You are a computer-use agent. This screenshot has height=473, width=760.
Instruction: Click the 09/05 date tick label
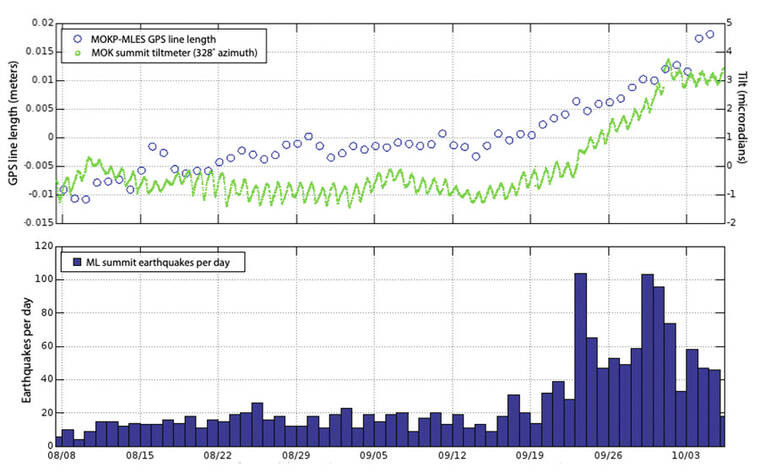(373, 455)
